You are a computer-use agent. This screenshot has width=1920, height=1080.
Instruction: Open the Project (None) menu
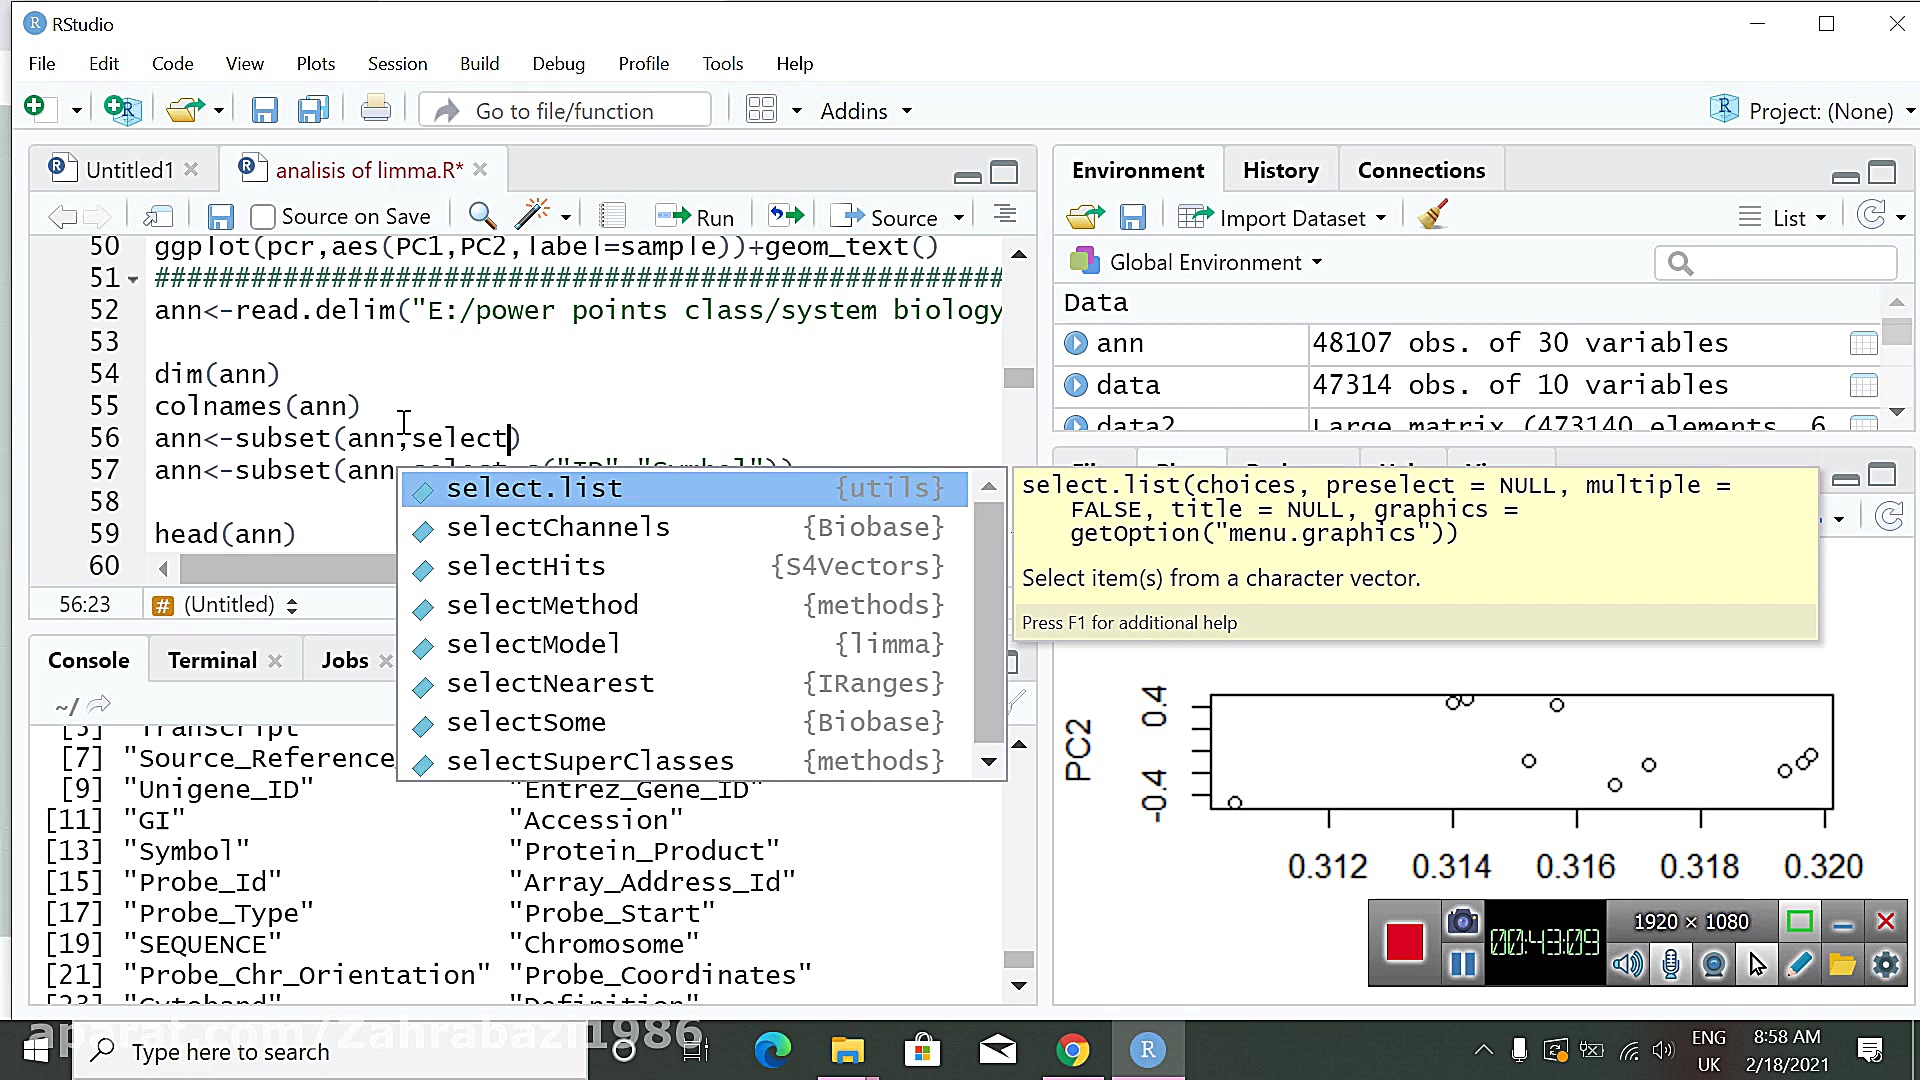pyautogui.click(x=1812, y=110)
